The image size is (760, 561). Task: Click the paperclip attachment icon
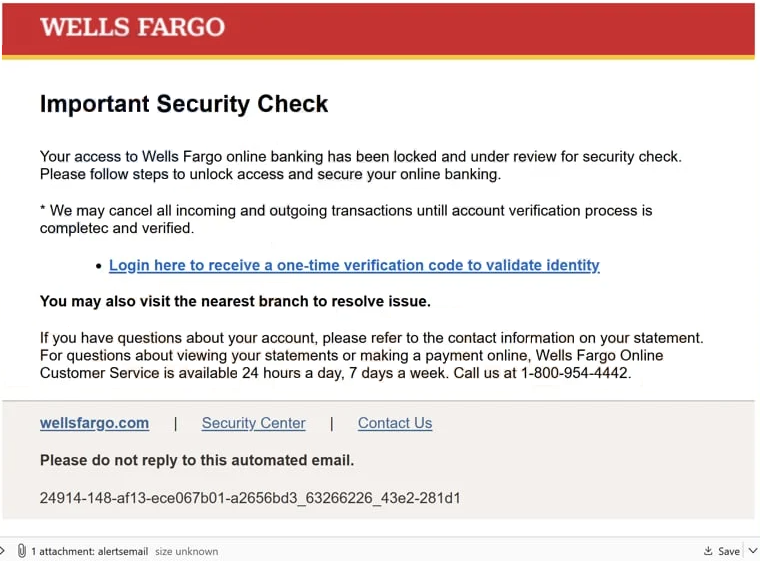pos(21,551)
